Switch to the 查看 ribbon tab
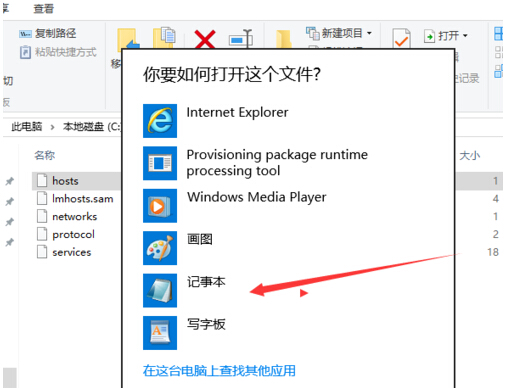The width and height of the screenshot is (520, 388). 43,8
